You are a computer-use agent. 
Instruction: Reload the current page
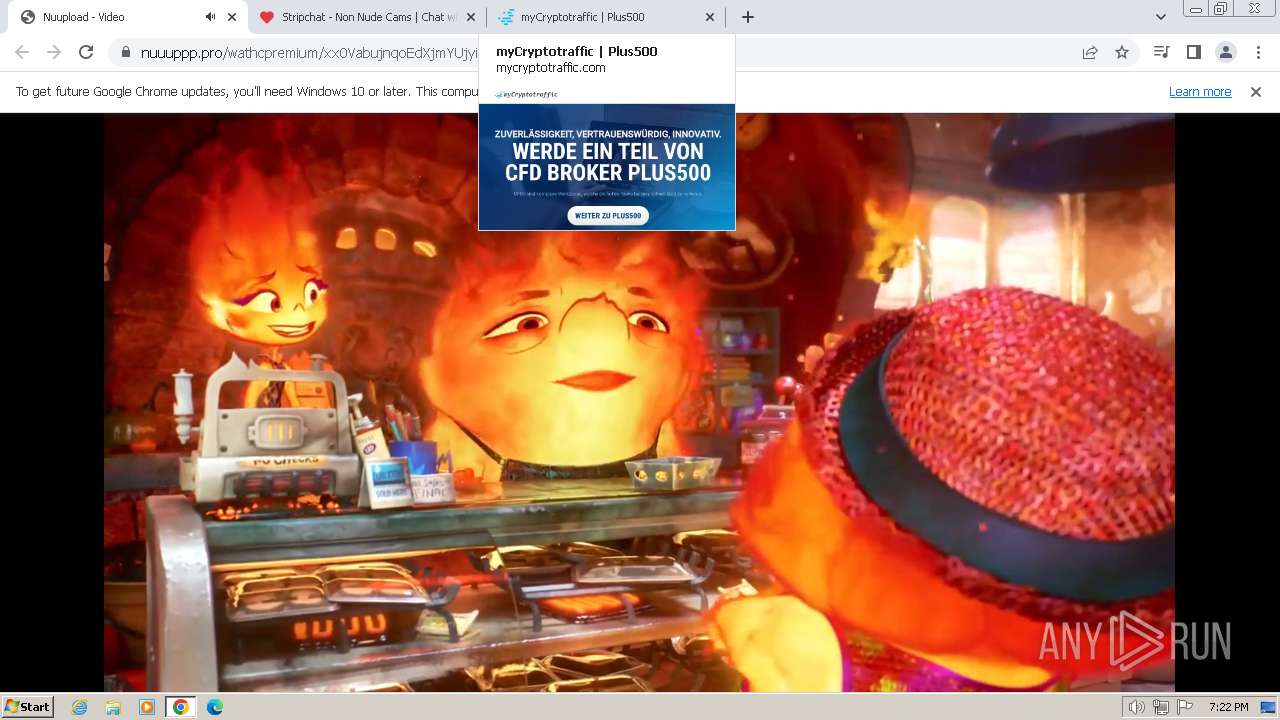pyautogui.click(x=86, y=52)
